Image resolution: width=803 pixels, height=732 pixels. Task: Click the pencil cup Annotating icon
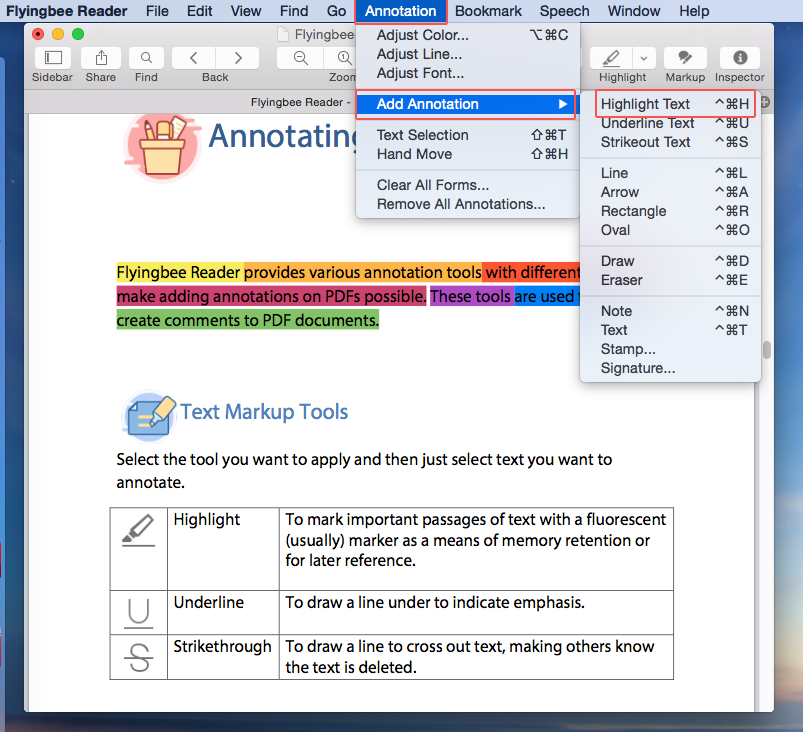[163, 147]
